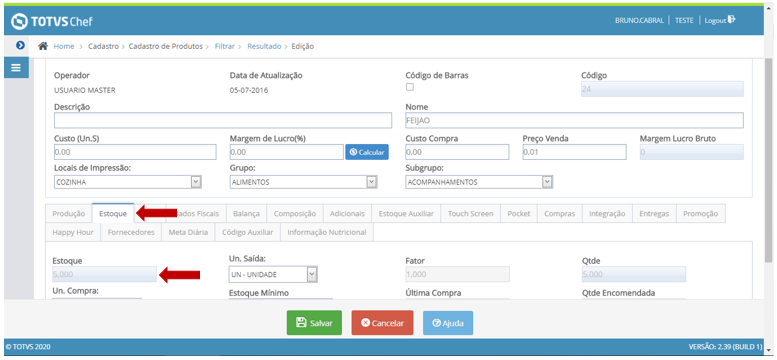Click the Ajuda help button

tap(448, 323)
